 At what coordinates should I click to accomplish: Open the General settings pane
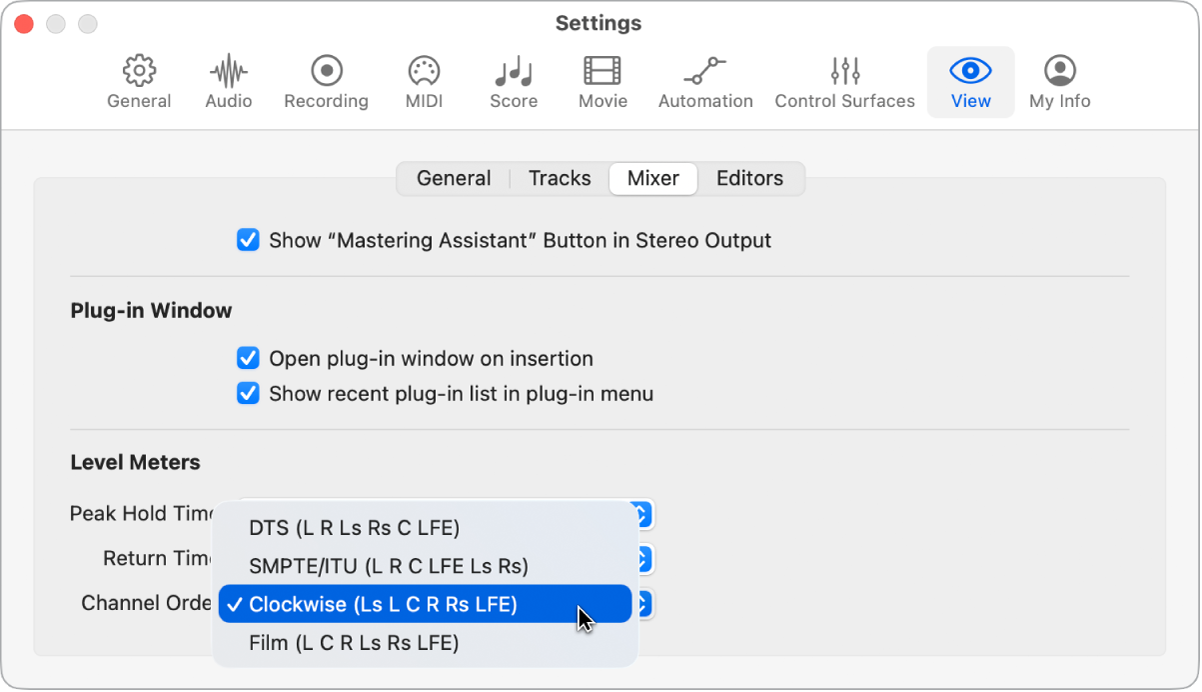[x=138, y=81]
